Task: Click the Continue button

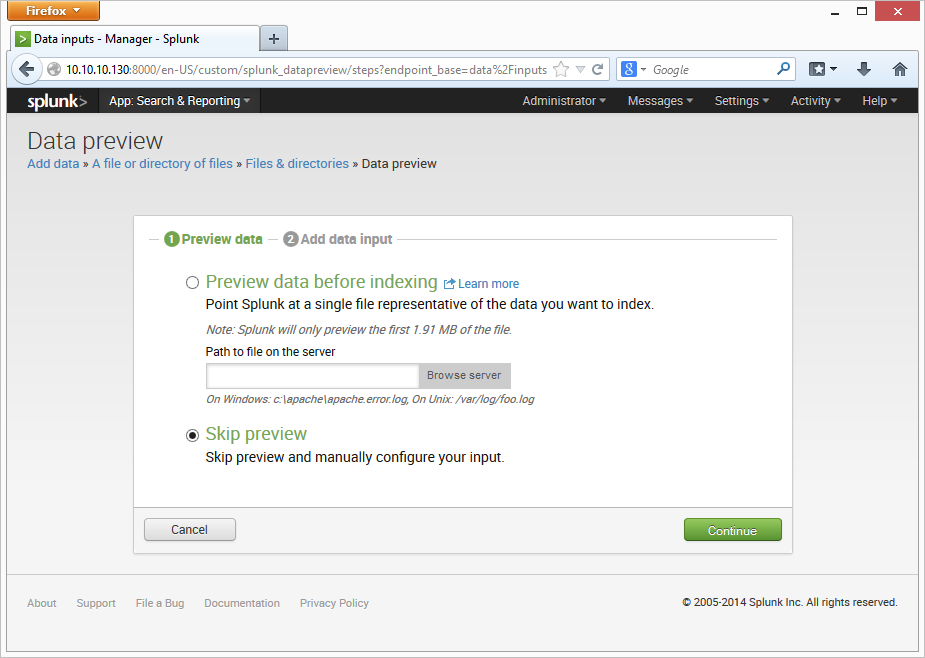Action: 733,530
